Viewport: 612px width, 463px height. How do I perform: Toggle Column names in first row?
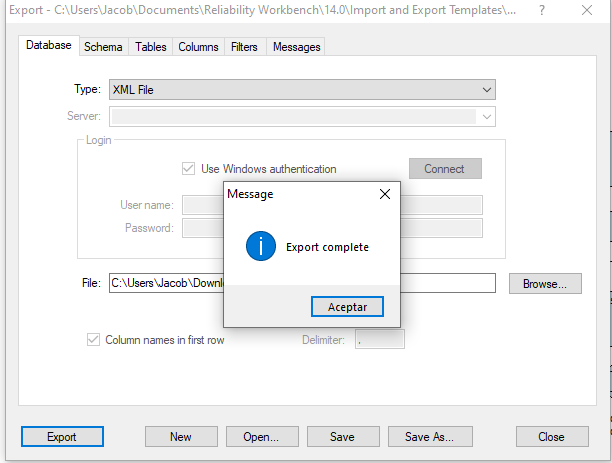94,340
